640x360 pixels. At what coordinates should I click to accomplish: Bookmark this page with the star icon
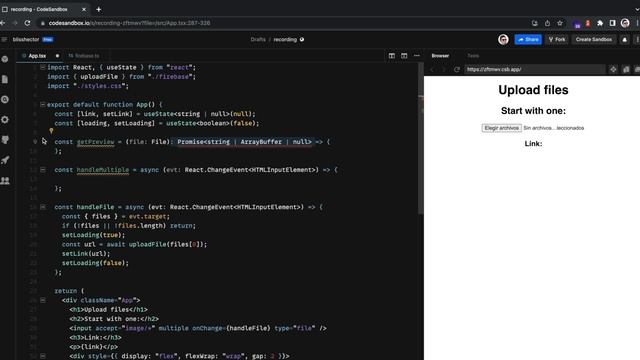560,23
